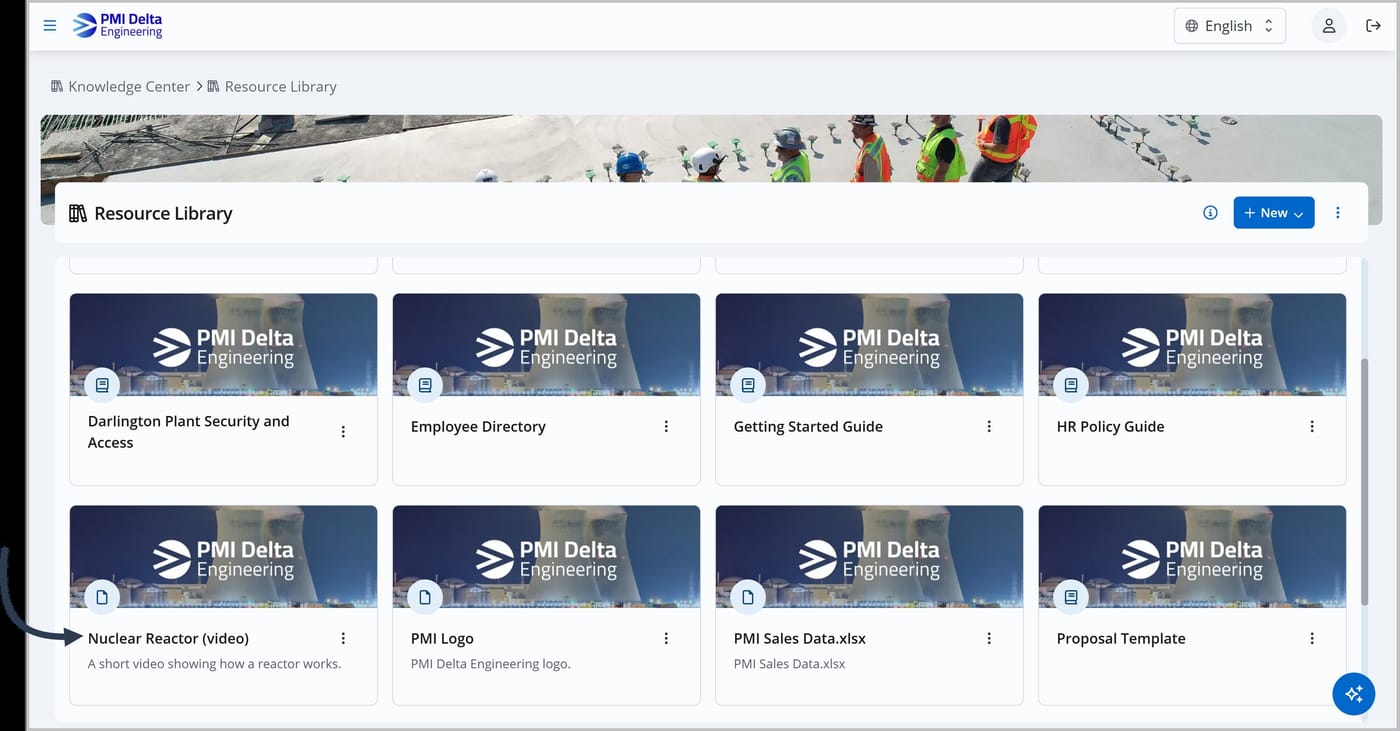Open the Getting Started Guide title
The height and width of the screenshot is (731, 1400).
coord(808,426)
